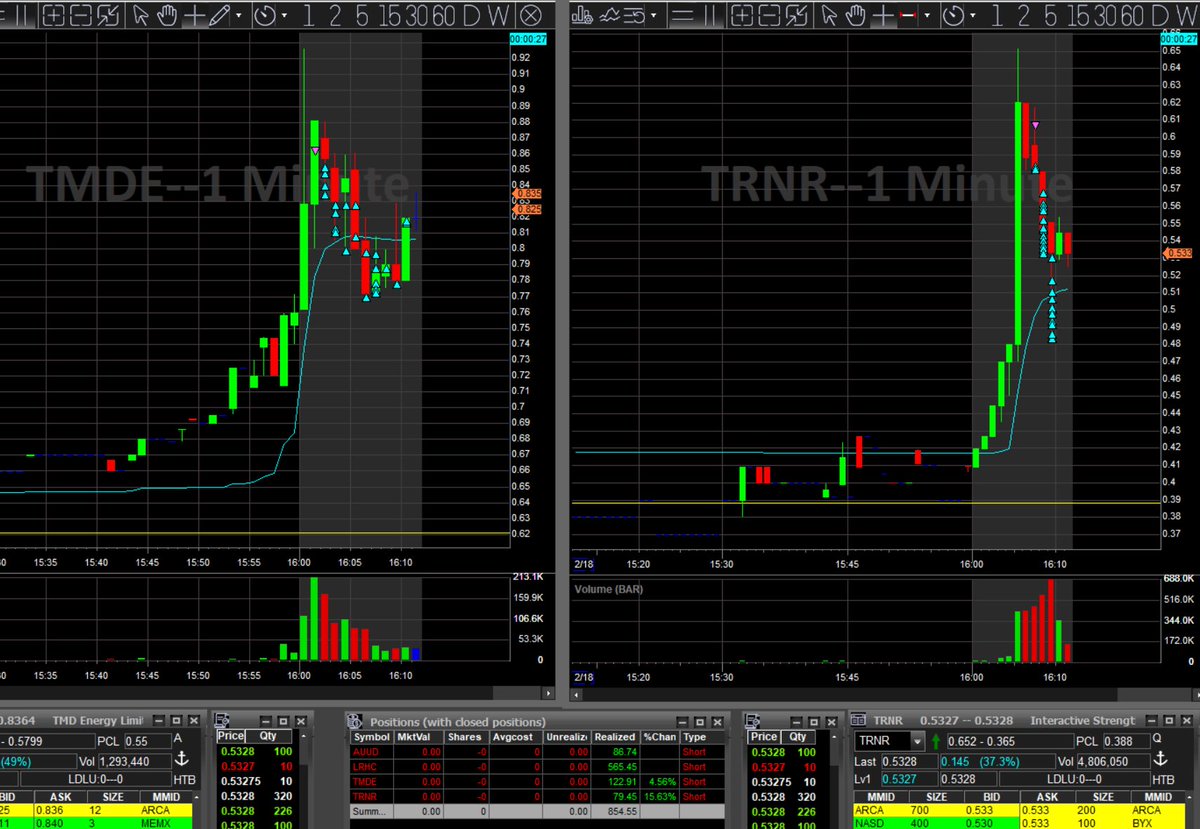Click the vertical lines icon on the TRNR toolbar
This screenshot has width=1200, height=829.
tap(710, 16)
